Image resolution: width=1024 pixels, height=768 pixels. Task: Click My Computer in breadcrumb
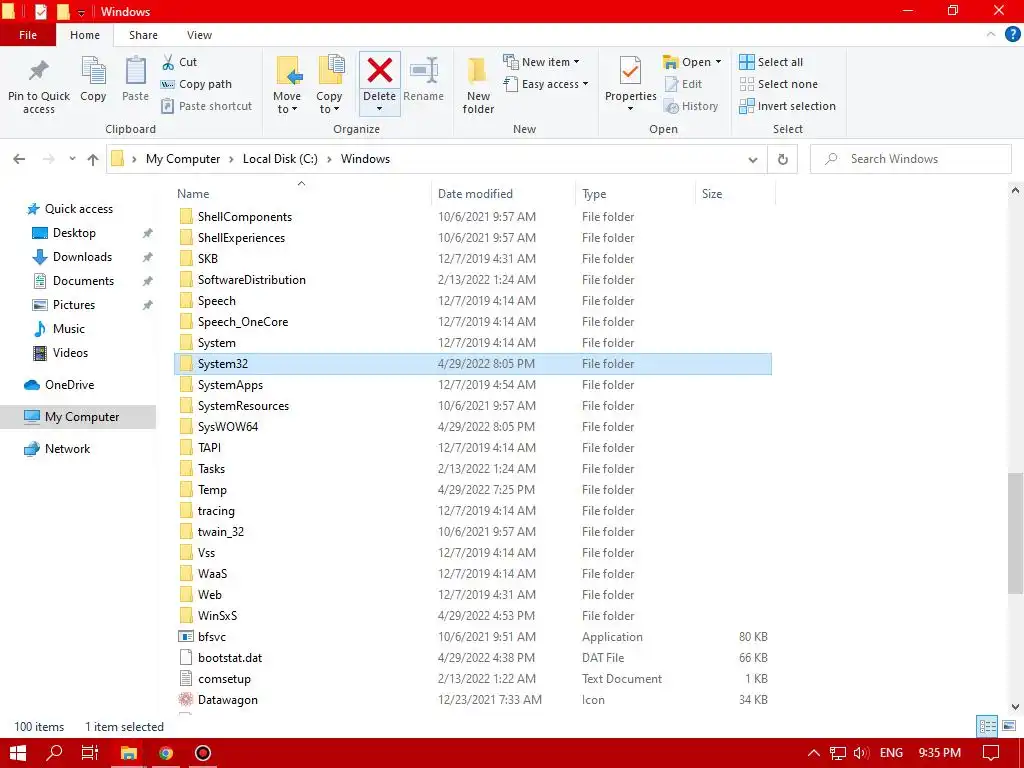[183, 159]
